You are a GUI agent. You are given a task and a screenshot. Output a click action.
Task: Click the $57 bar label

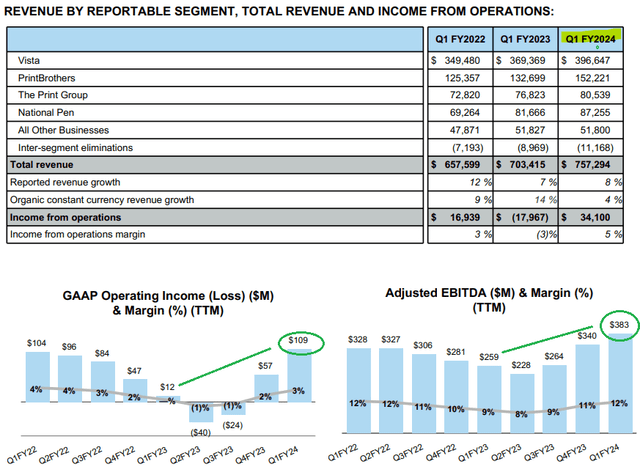pyautogui.click(x=265, y=366)
